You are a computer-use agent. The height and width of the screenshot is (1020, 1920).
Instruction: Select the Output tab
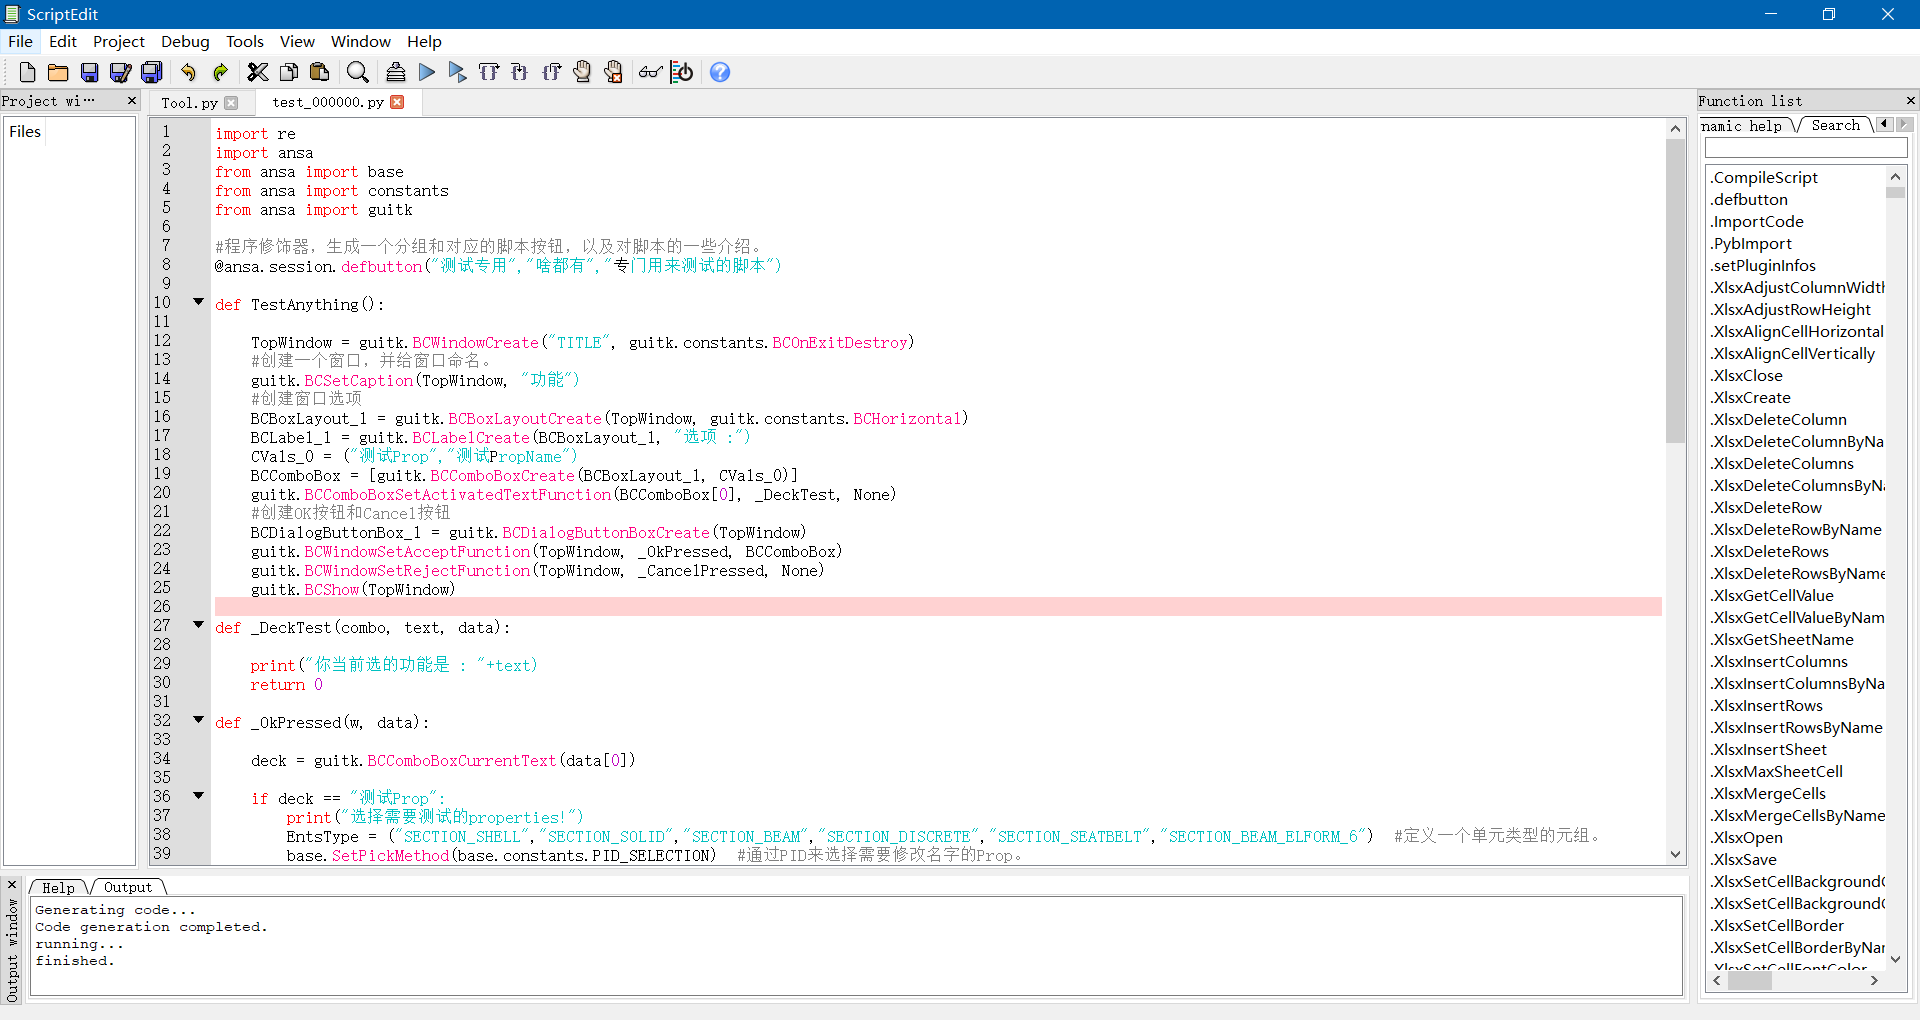point(128,887)
